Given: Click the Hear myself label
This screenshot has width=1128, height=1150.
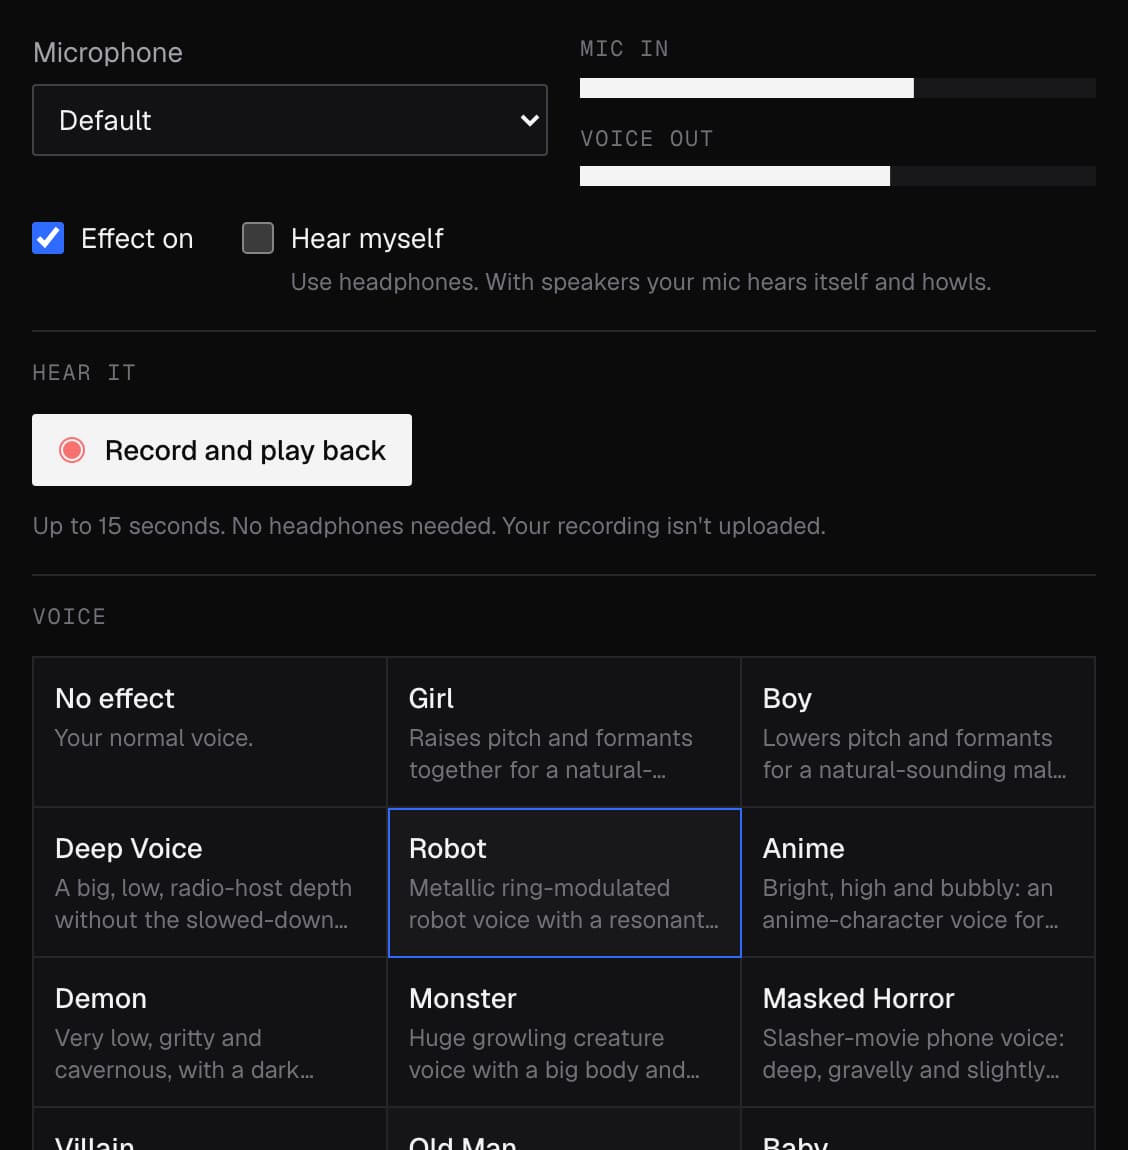Looking at the screenshot, I should coord(367,238).
